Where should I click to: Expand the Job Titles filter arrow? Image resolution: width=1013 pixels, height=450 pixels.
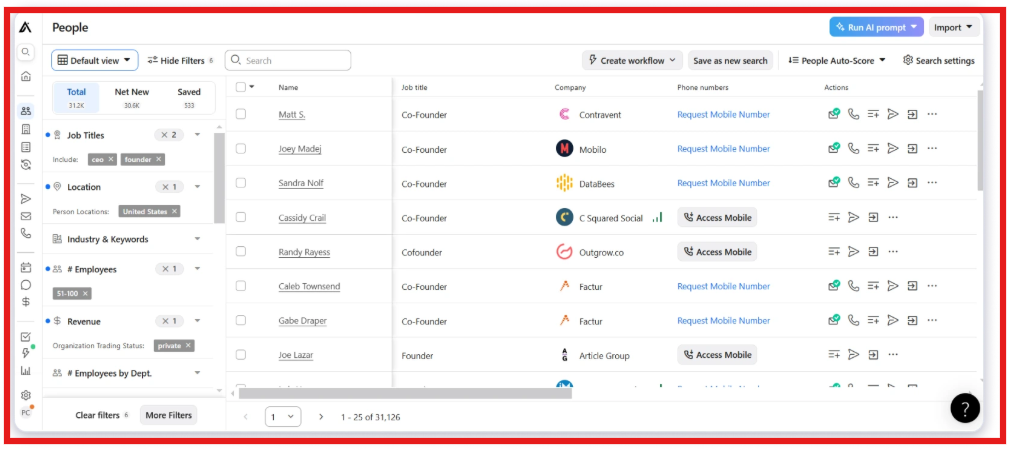[198, 135]
